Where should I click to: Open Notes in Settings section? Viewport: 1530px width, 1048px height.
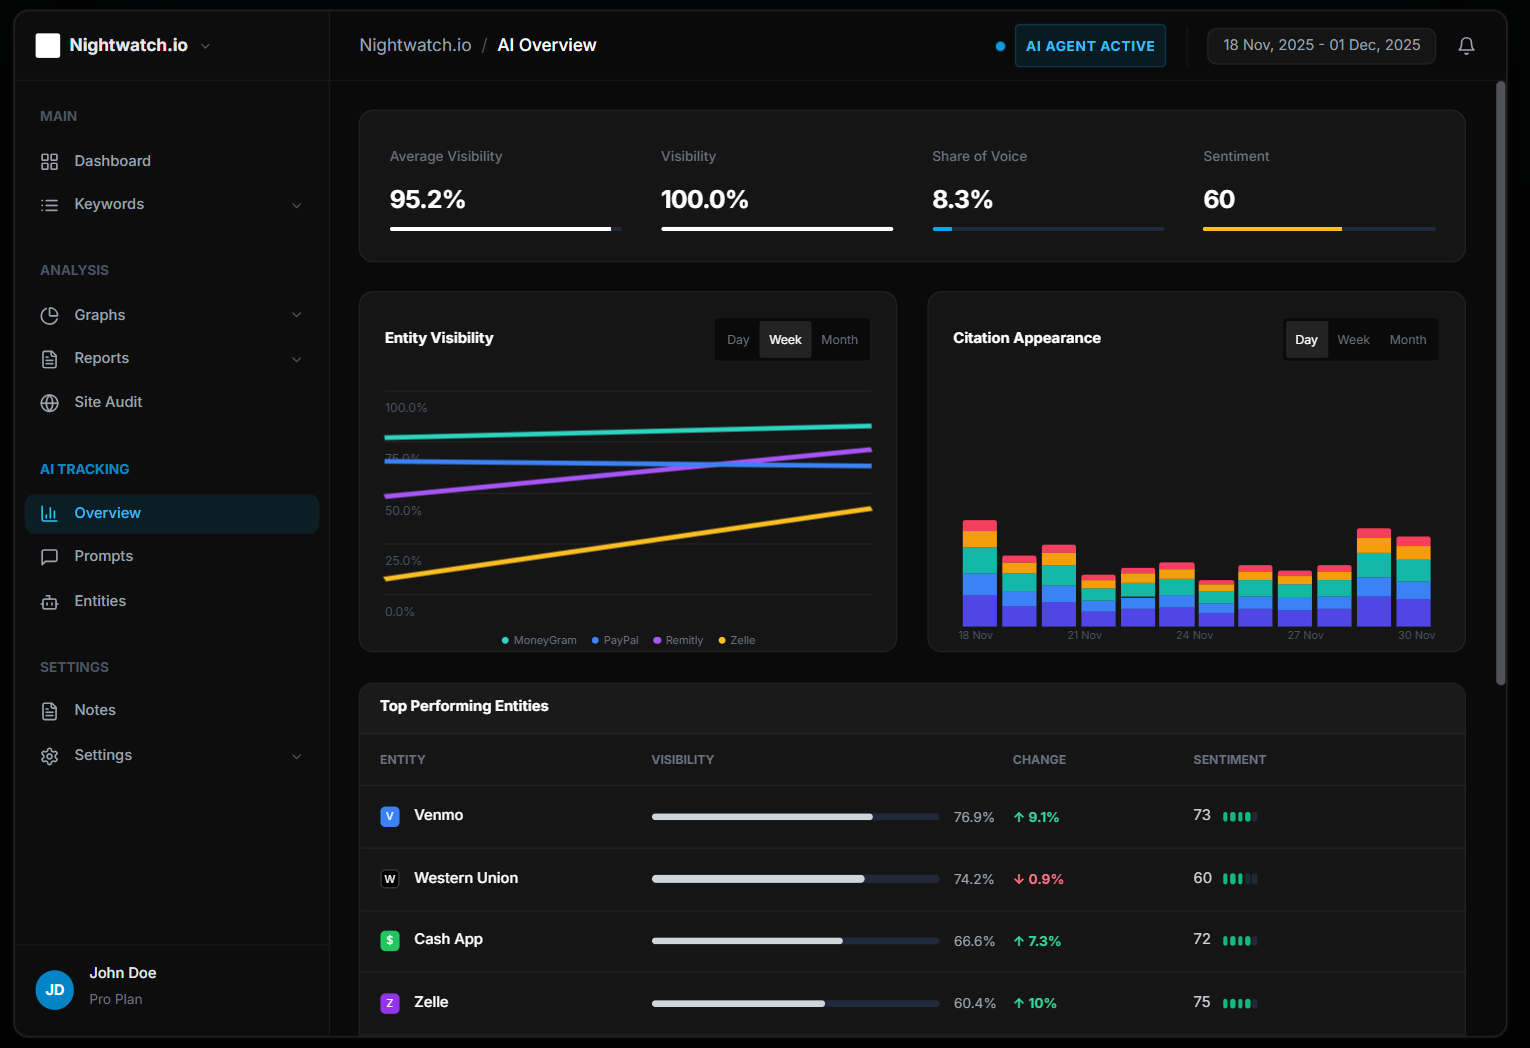94,709
